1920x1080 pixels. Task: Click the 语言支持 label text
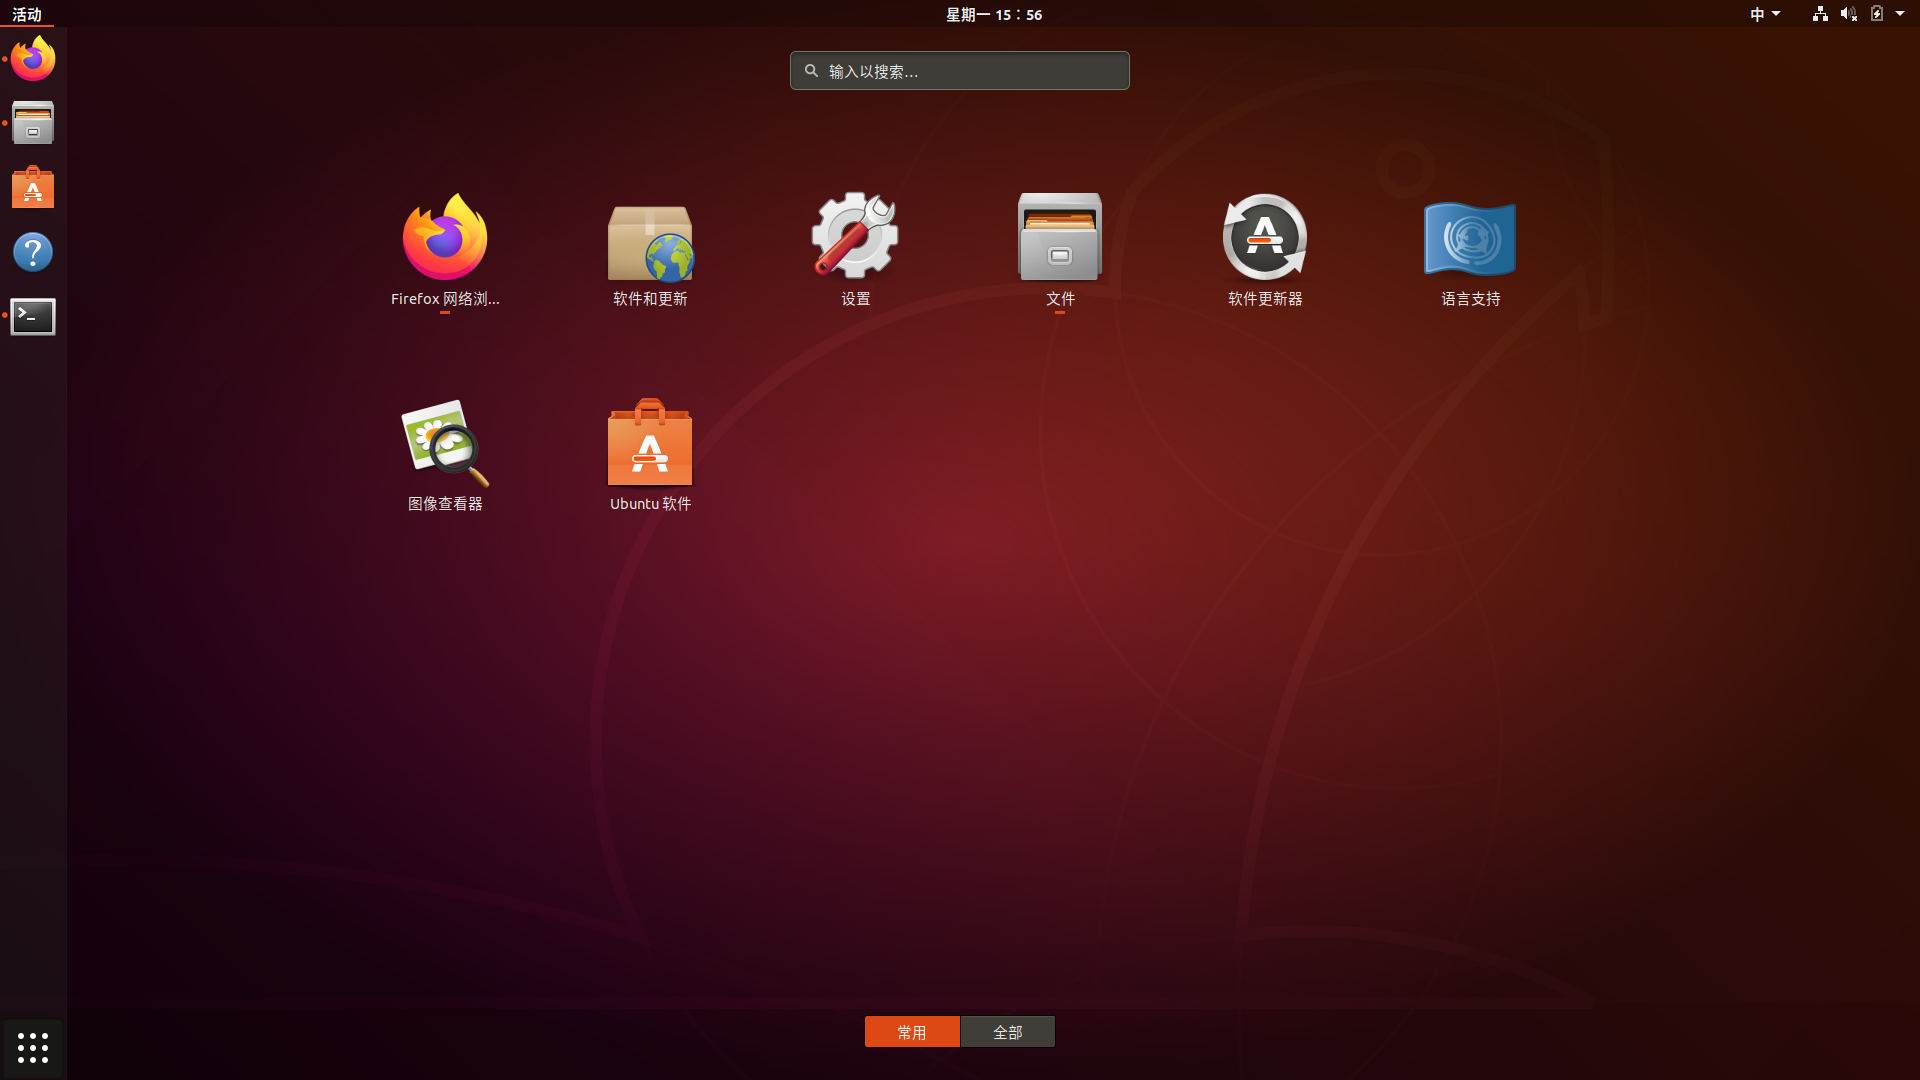[1471, 299]
